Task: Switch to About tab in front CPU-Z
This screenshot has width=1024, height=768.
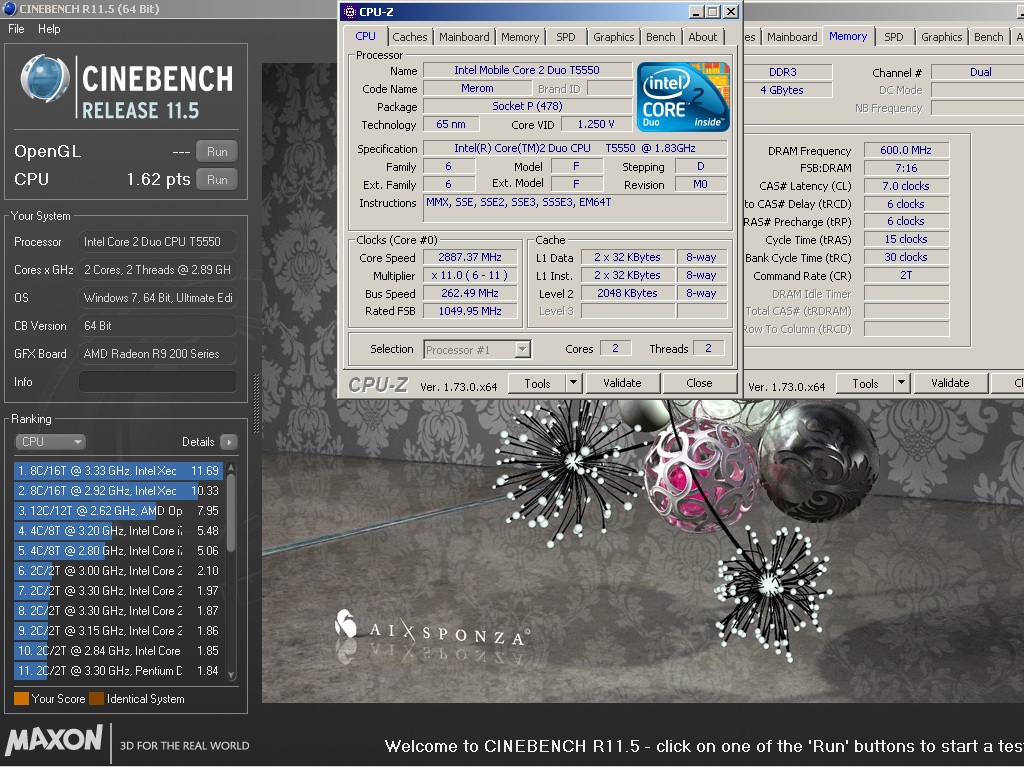Action: [703, 37]
